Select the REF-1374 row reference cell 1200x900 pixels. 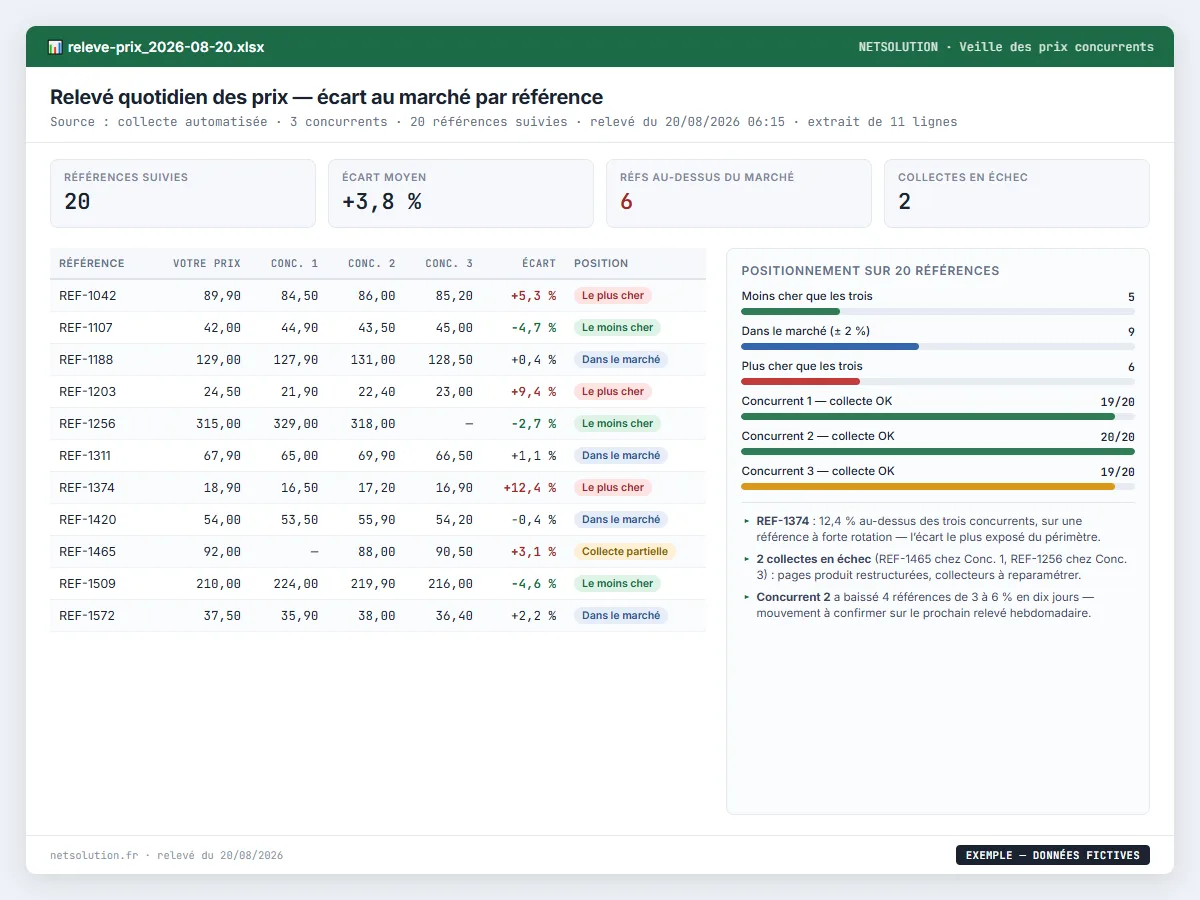[88, 488]
